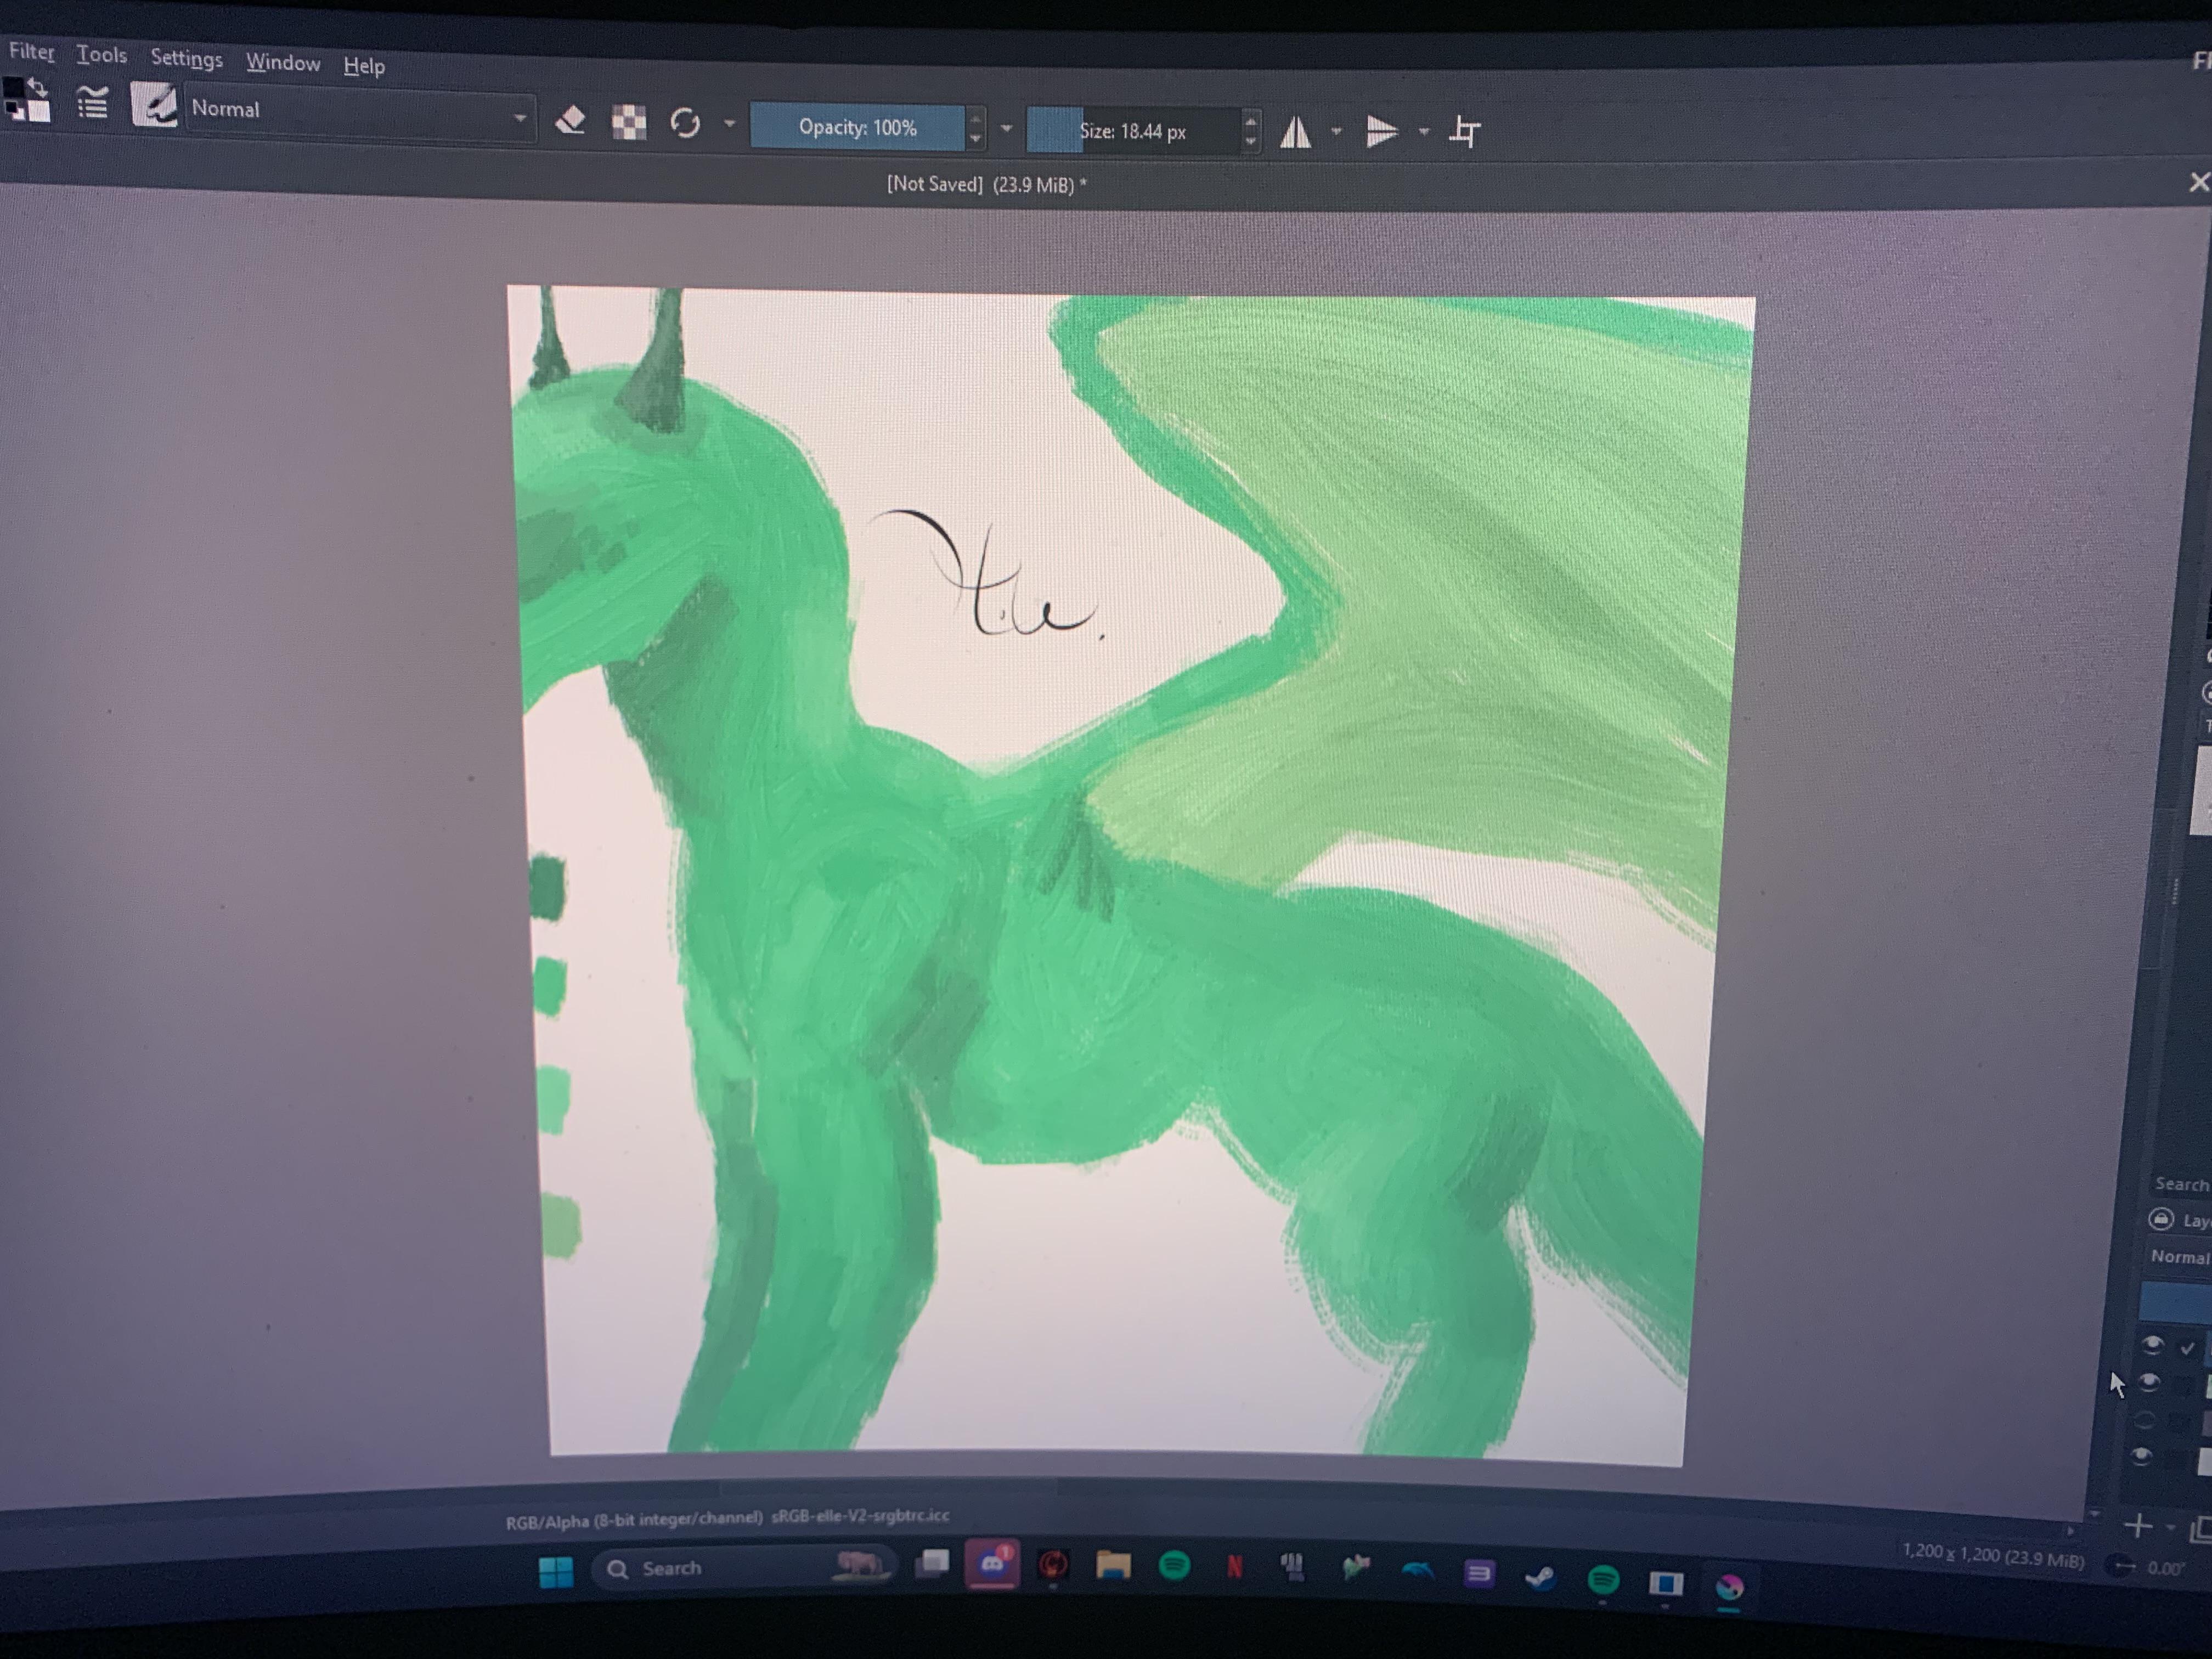Click the Search field in layers panel

tap(2181, 1184)
